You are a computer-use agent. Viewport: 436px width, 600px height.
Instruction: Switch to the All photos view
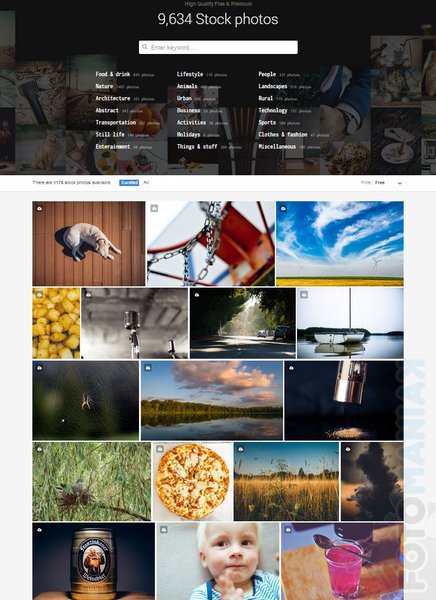[146, 183]
